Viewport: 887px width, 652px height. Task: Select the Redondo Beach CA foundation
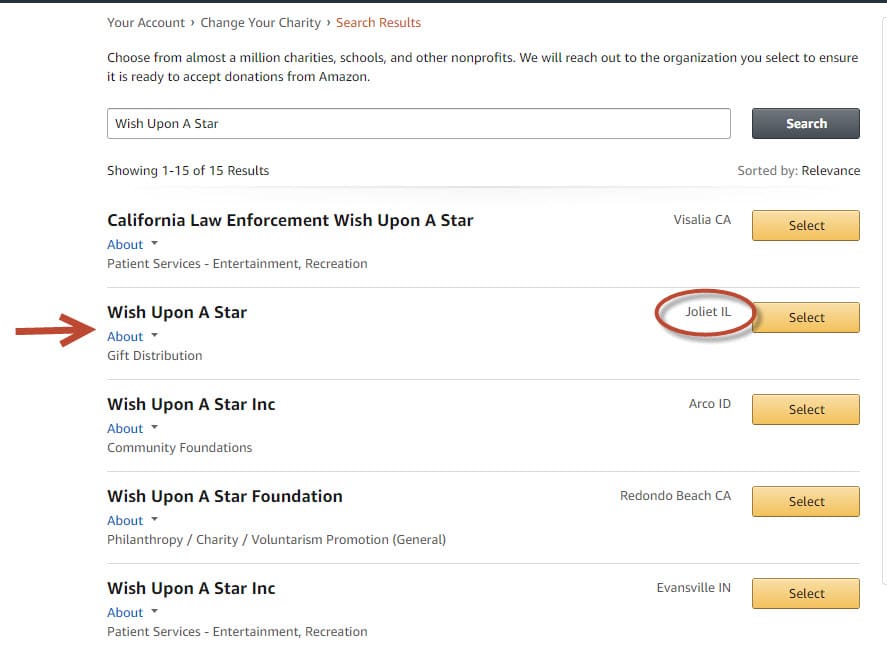coord(806,502)
